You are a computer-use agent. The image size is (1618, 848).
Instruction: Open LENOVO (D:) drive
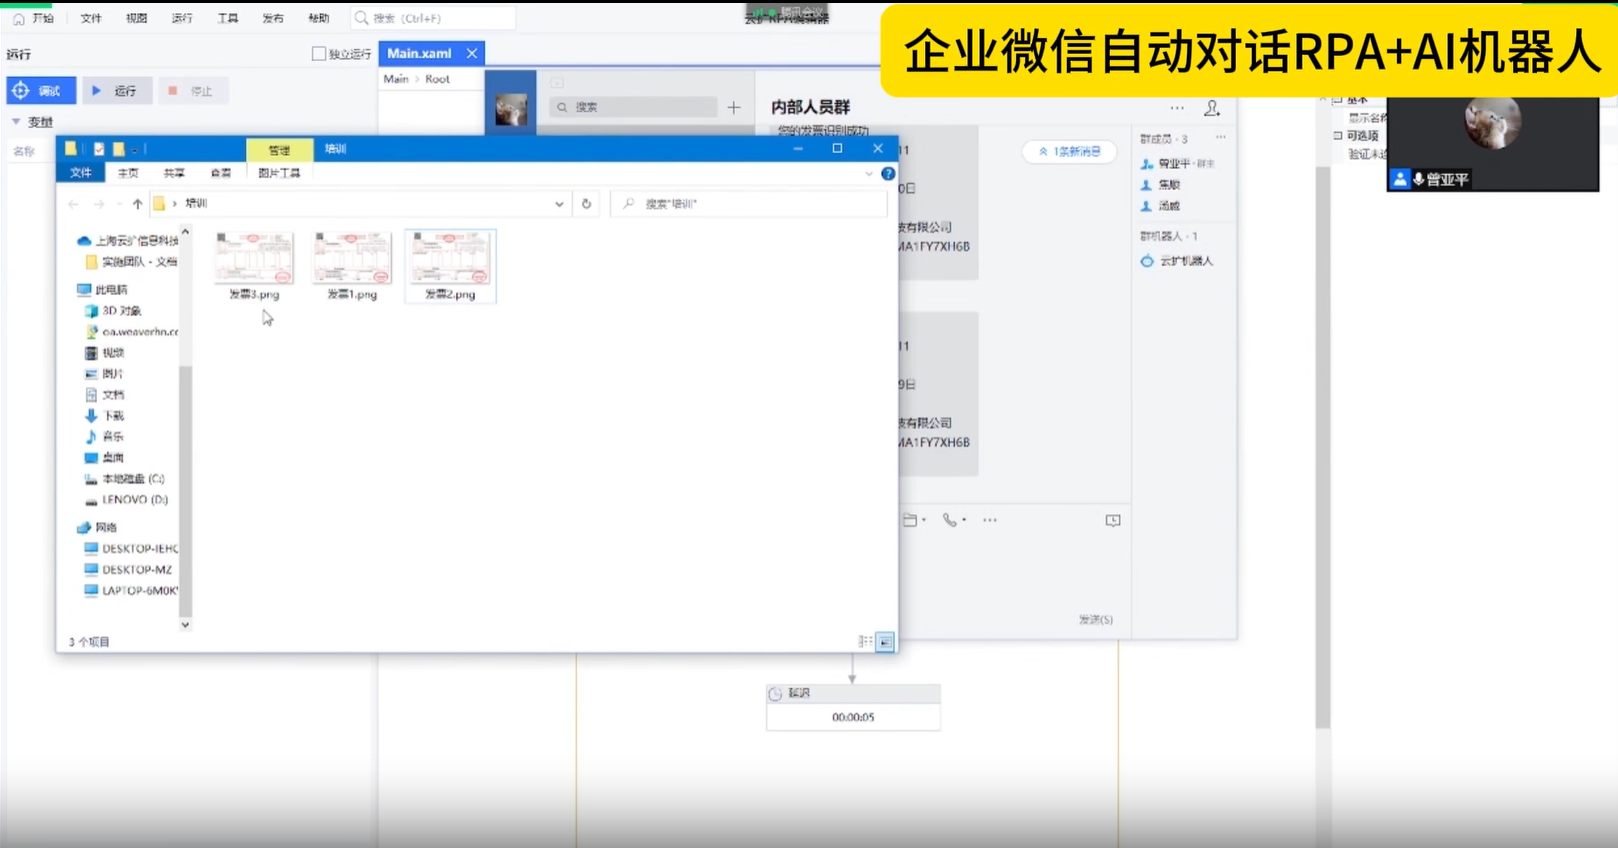tap(127, 500)
